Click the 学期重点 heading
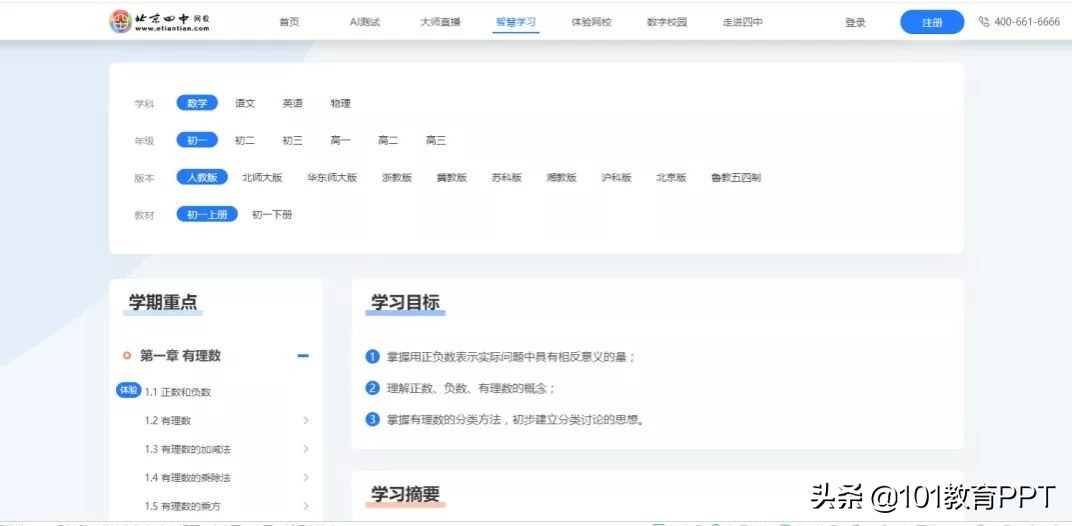The height and width of the screenshot is (526, 1072). [x=163, y=302]
